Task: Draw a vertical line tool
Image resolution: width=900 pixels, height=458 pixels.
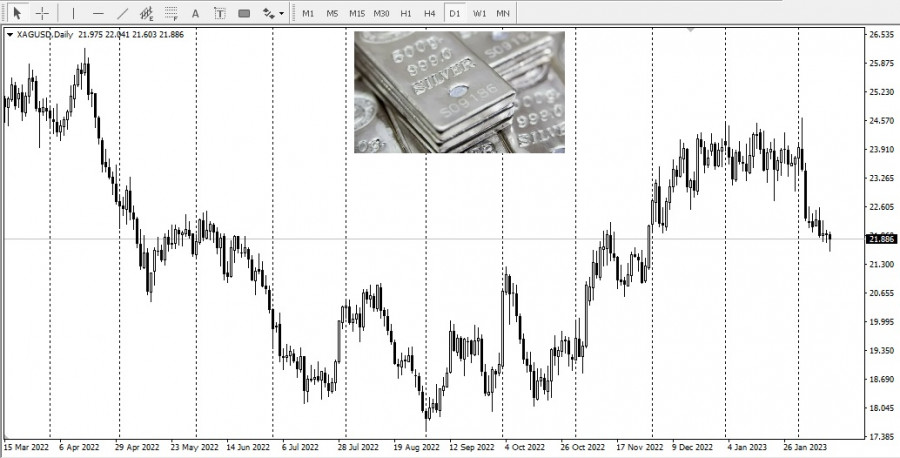Action: point(73,13)
